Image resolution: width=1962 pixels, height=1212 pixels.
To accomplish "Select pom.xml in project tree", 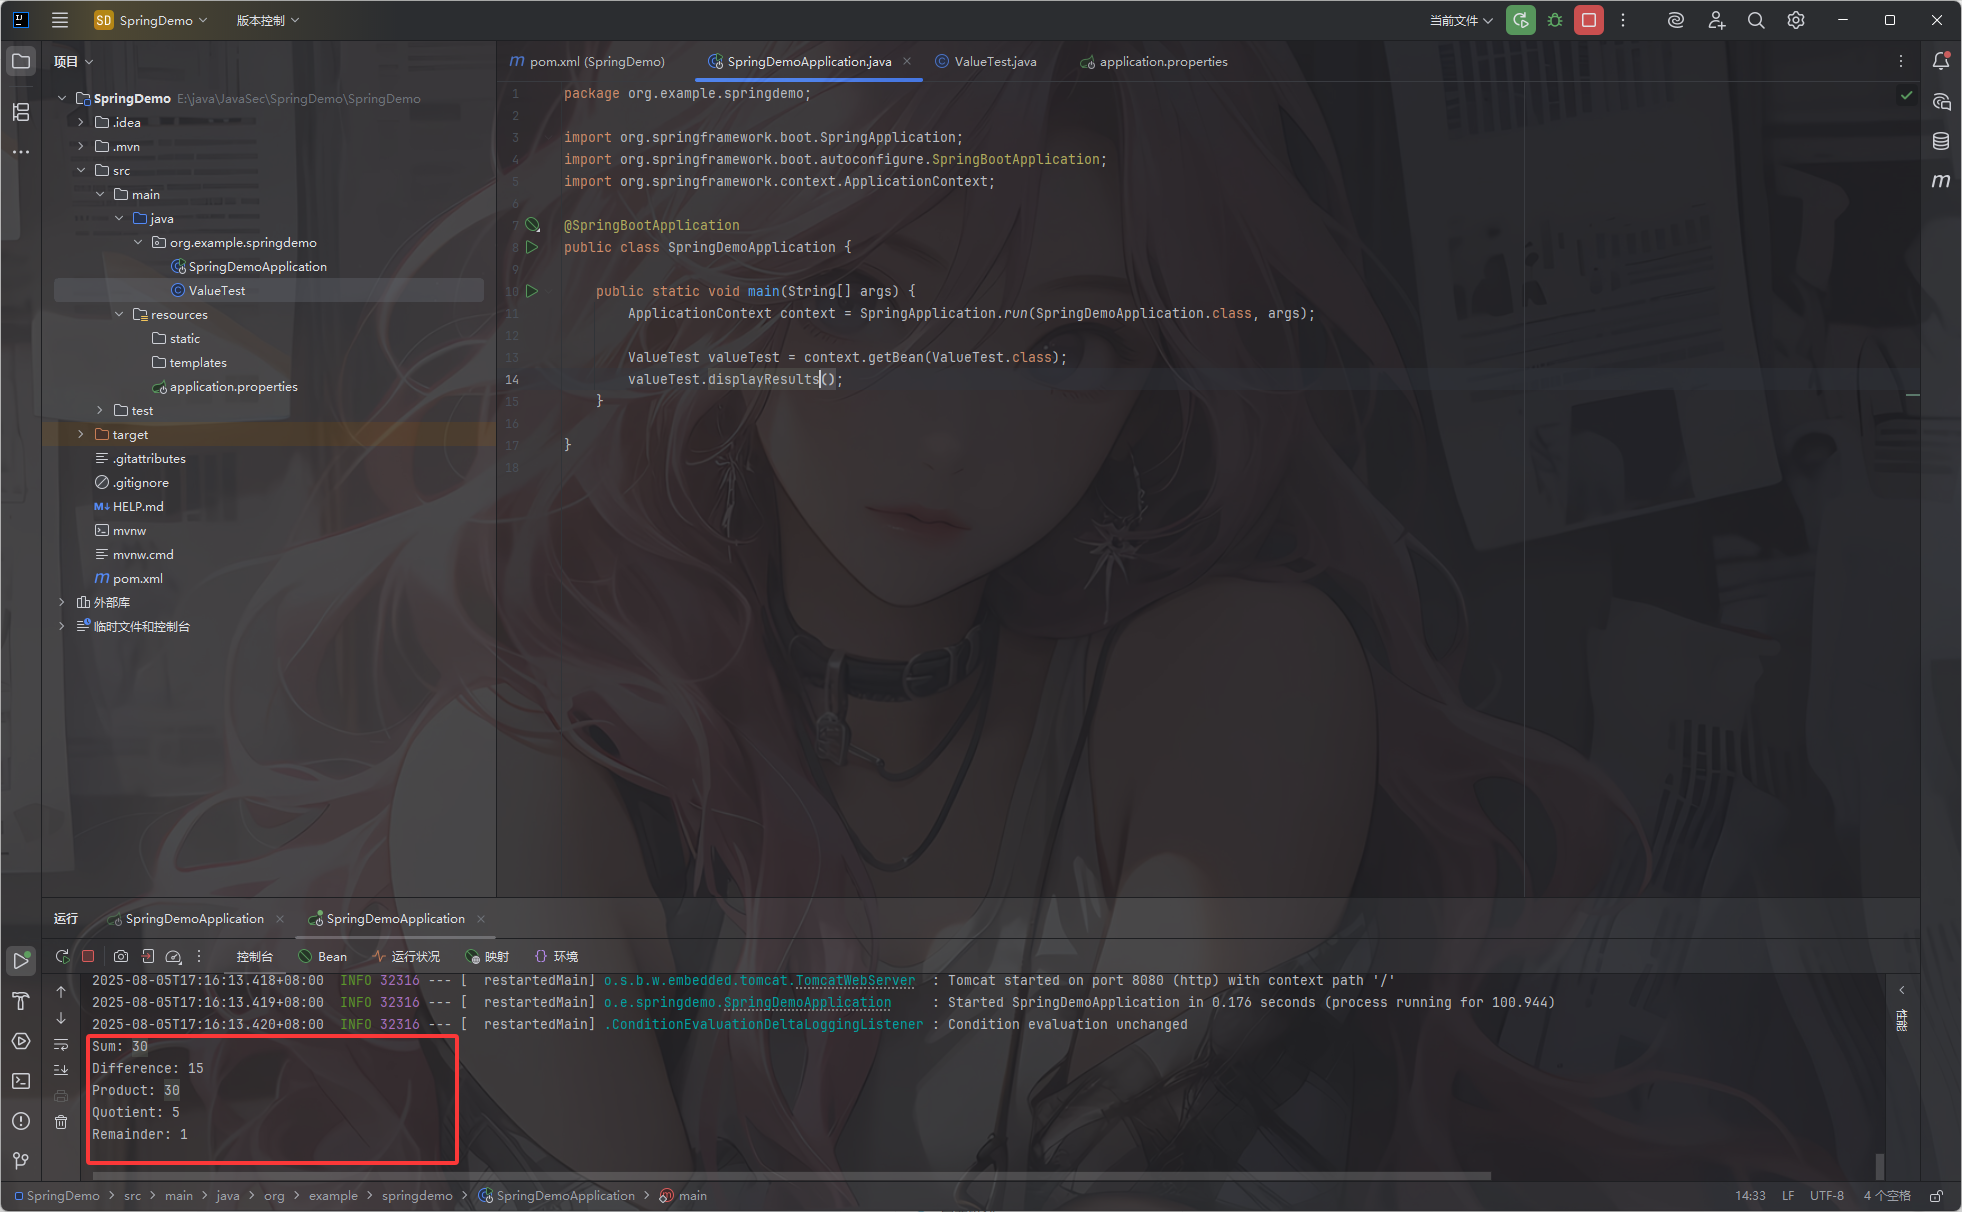I will click(x=137, y=578).
